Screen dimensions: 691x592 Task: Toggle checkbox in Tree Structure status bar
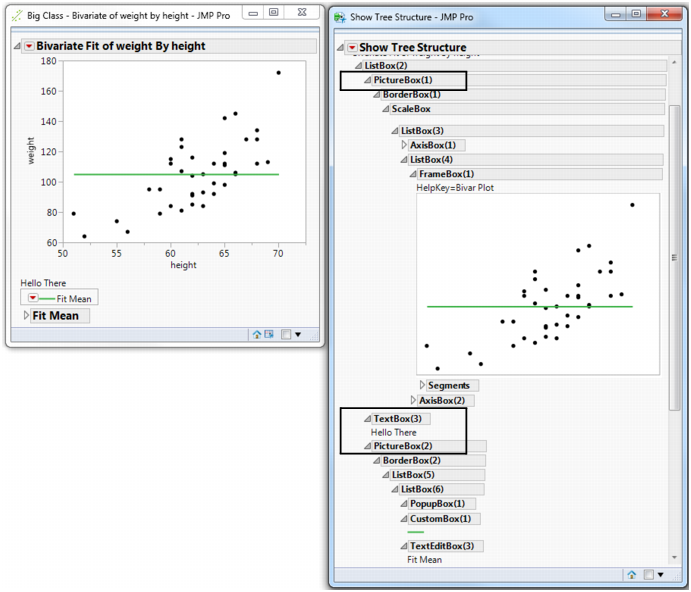click(x=649, y=575)
